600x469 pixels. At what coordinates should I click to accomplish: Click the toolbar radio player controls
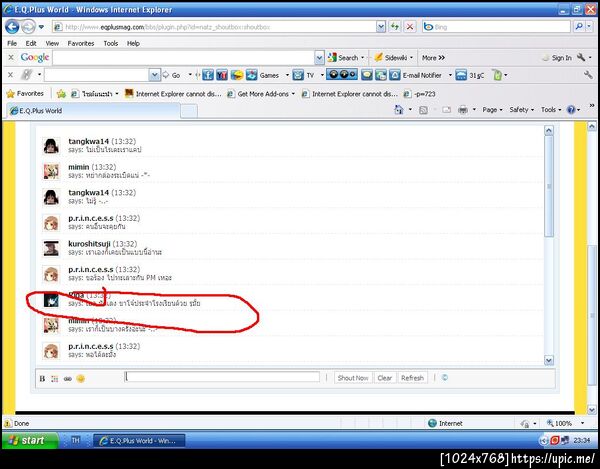[x=342, y=75]
